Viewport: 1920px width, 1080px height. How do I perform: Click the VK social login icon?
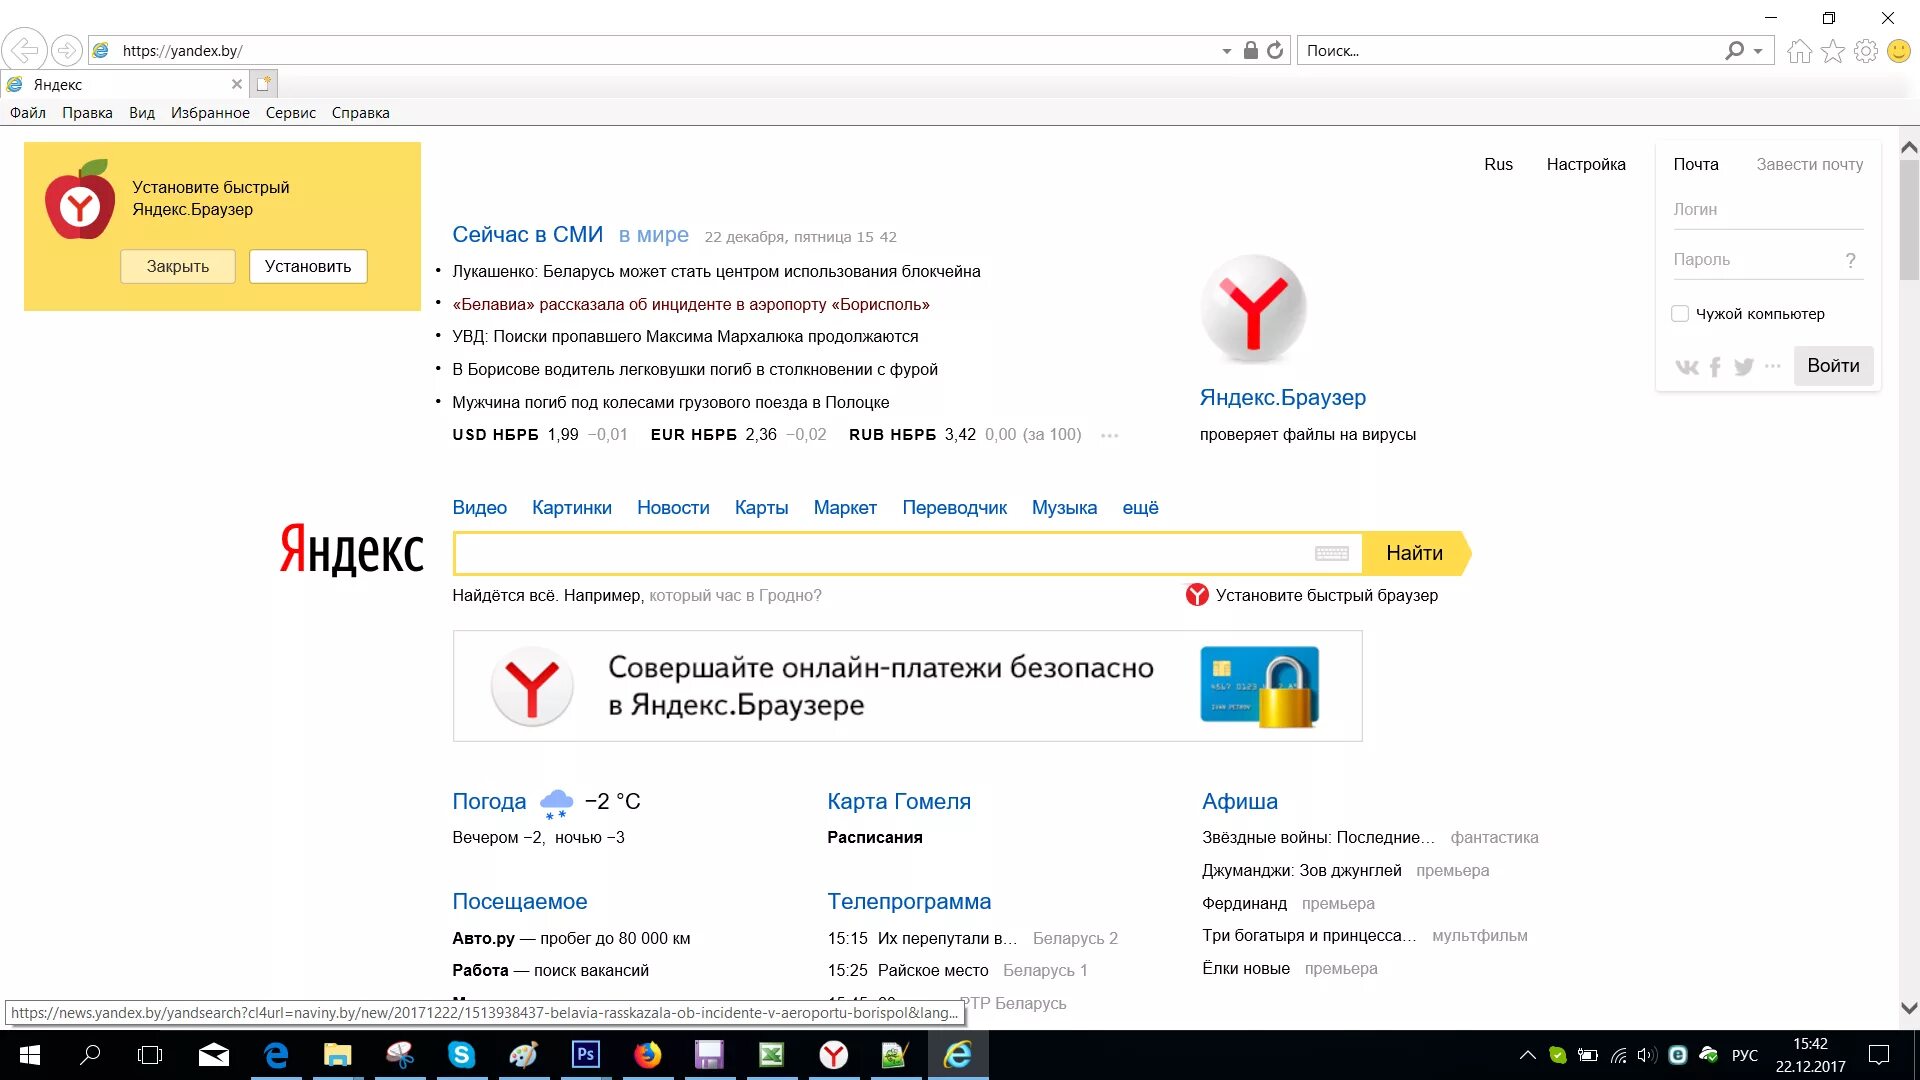(x=1686, y=367)
